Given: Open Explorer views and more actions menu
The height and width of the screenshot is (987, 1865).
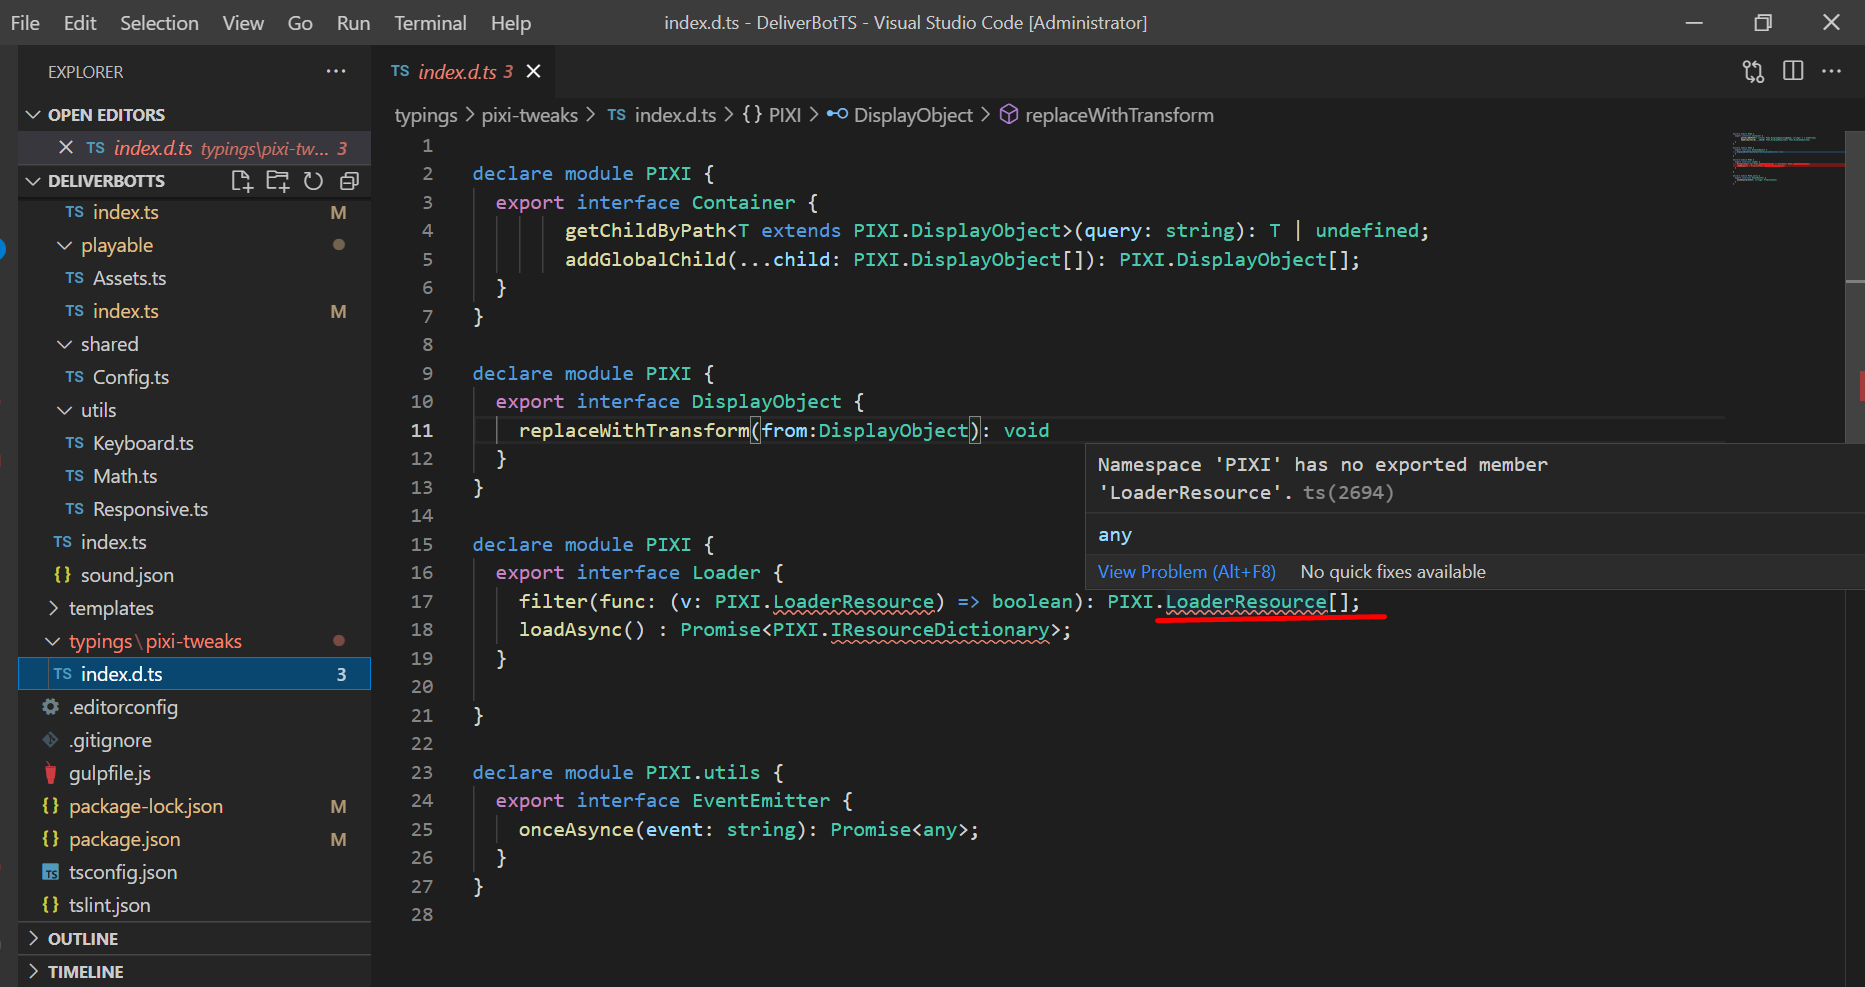Looking at the screenshot, I should [x=336, y=71].
